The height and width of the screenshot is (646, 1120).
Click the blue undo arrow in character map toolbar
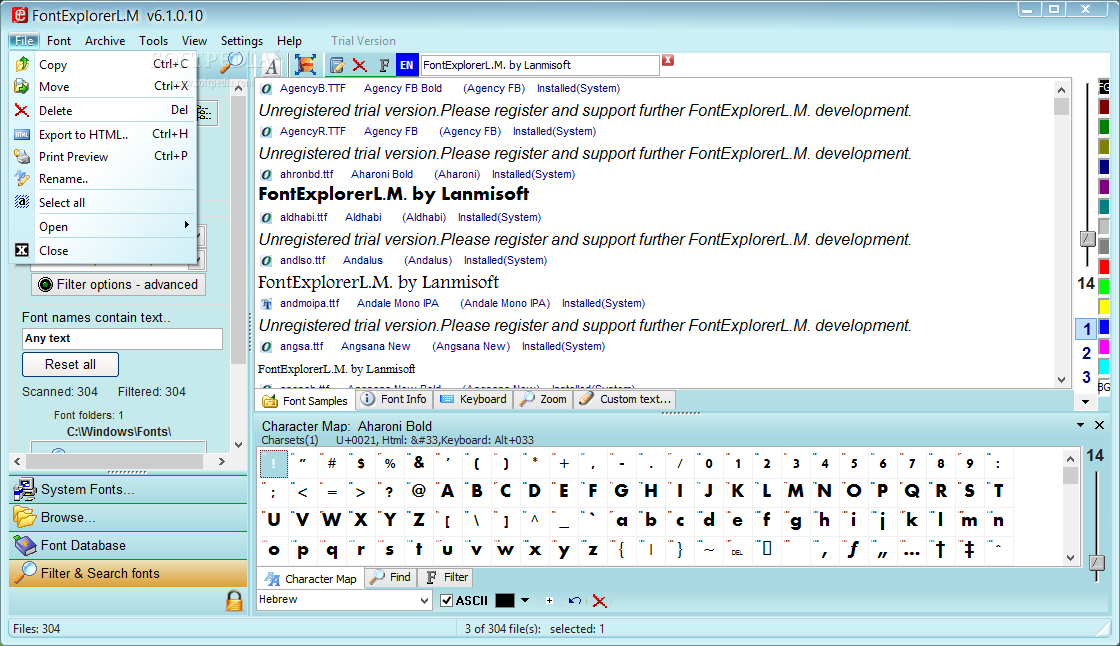(x=574, y=600)
